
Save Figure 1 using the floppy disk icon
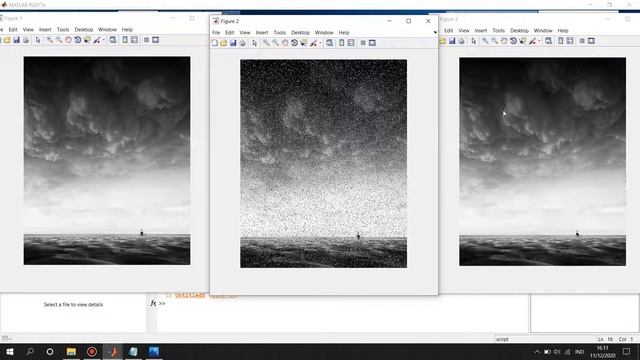[16, 40]
